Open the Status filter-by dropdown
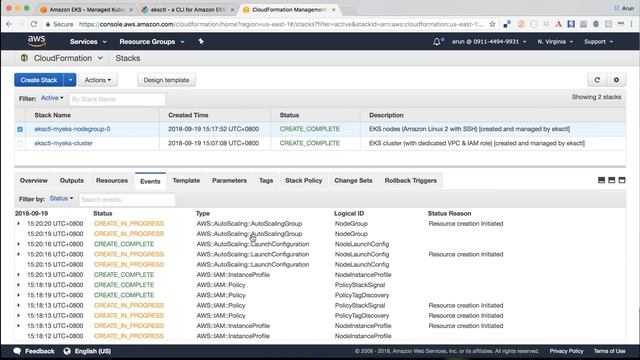Viewport: 640px width, 360px height. tap(61, 198)
